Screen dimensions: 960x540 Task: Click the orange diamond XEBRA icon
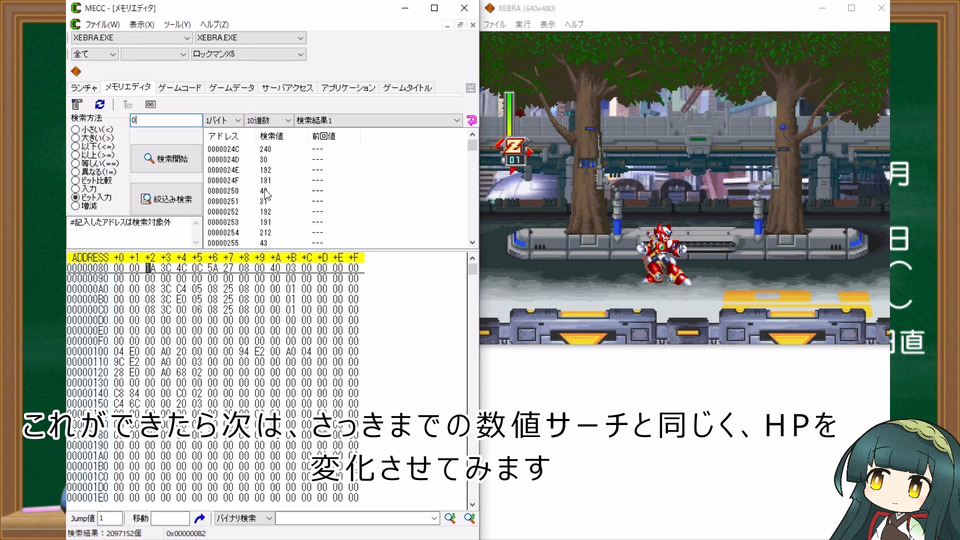(76, 71)
